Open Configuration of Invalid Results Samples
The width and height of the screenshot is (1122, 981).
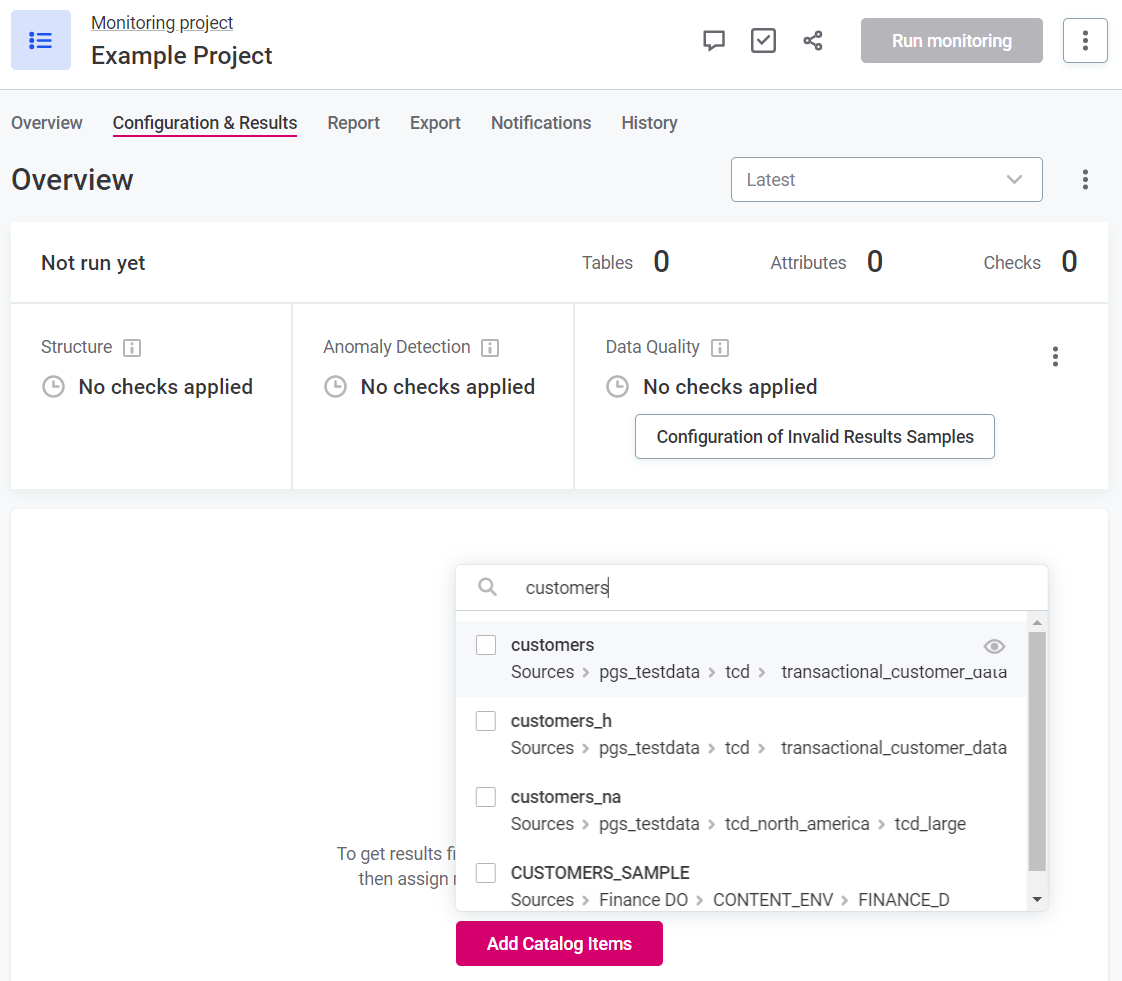pos(815,437)
